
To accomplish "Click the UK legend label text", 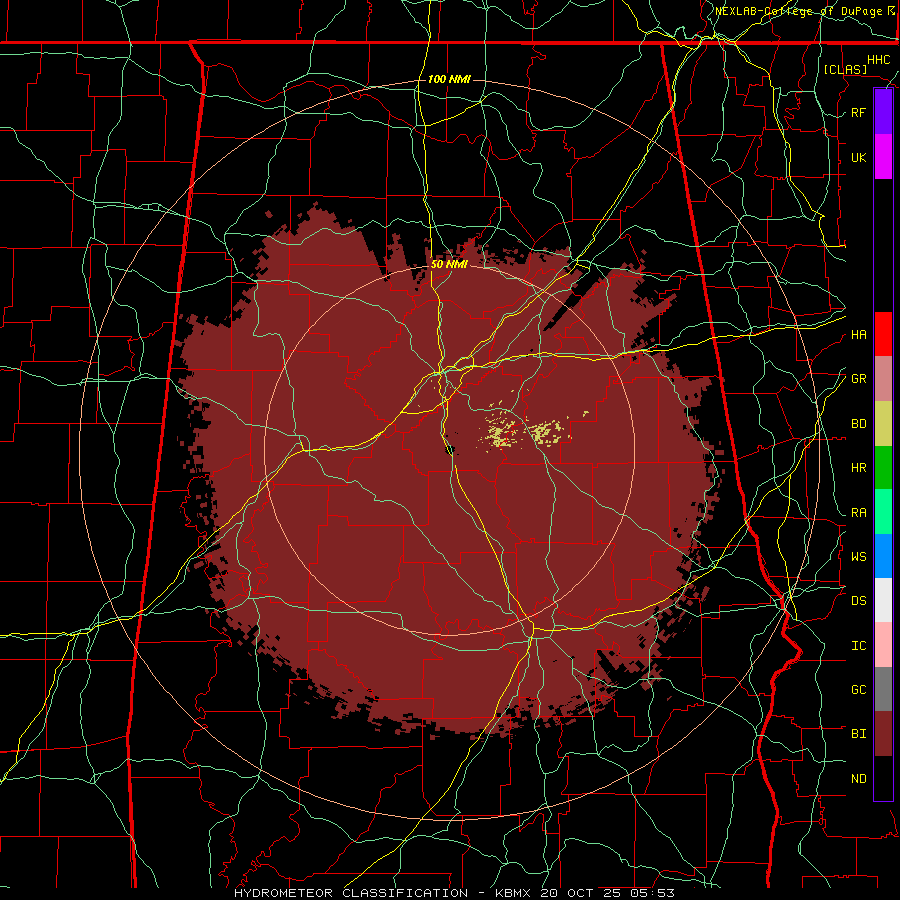I will coord(858,157).
